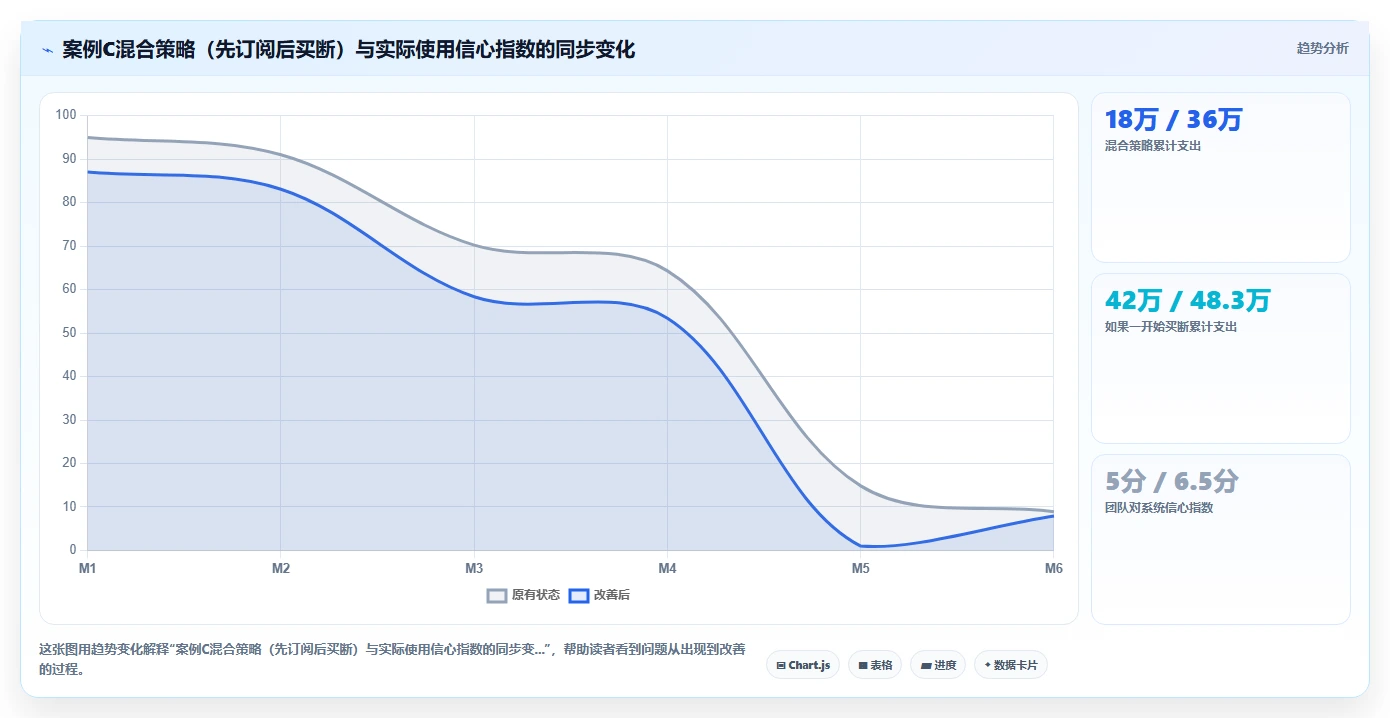Open the 42万 / 48.3万 stat card
Image resolution: width=1390 pixels, height=718 pixels.
pyautogui.click(x=1220, y=358)
